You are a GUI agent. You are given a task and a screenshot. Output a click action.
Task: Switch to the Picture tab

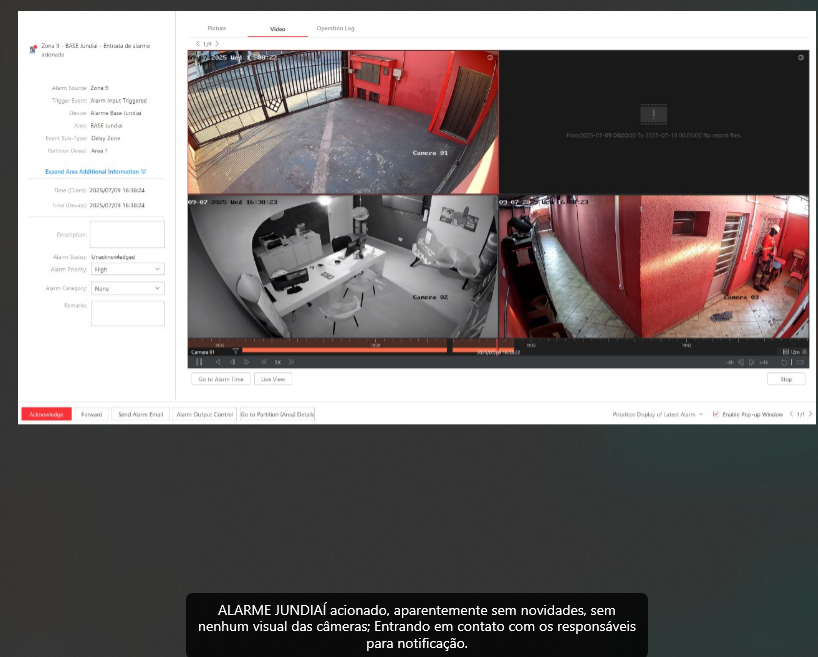[x=216, y=28]
